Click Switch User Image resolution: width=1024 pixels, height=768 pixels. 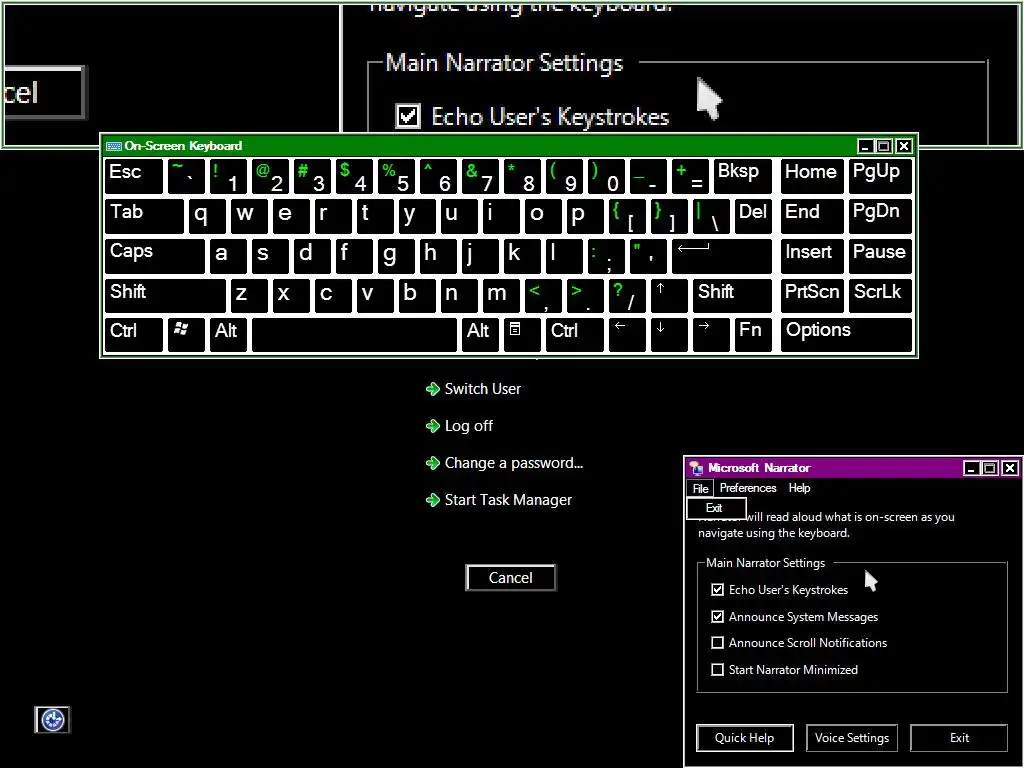coord(483,389)
